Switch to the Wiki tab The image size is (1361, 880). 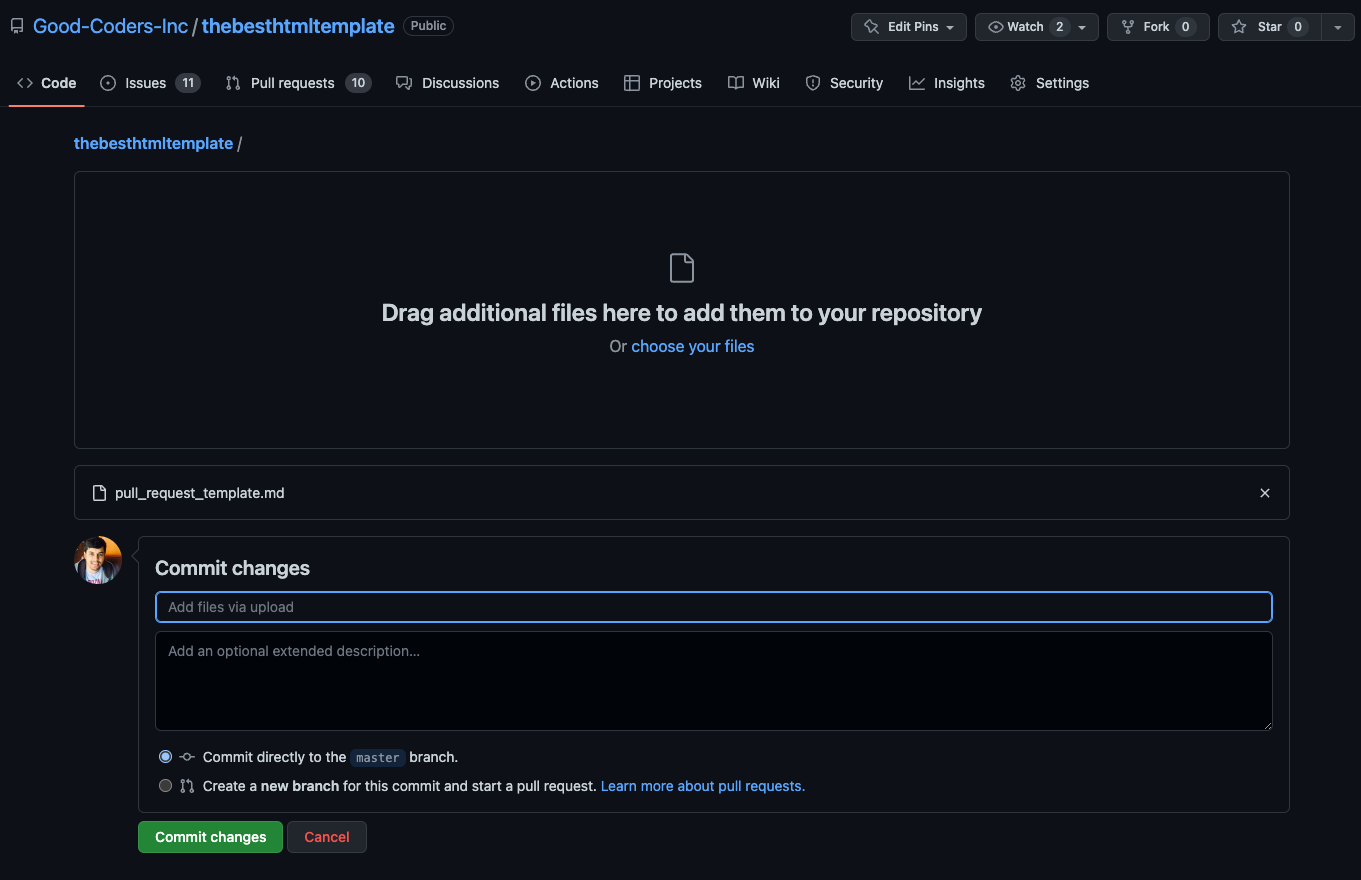click(754, 83)
